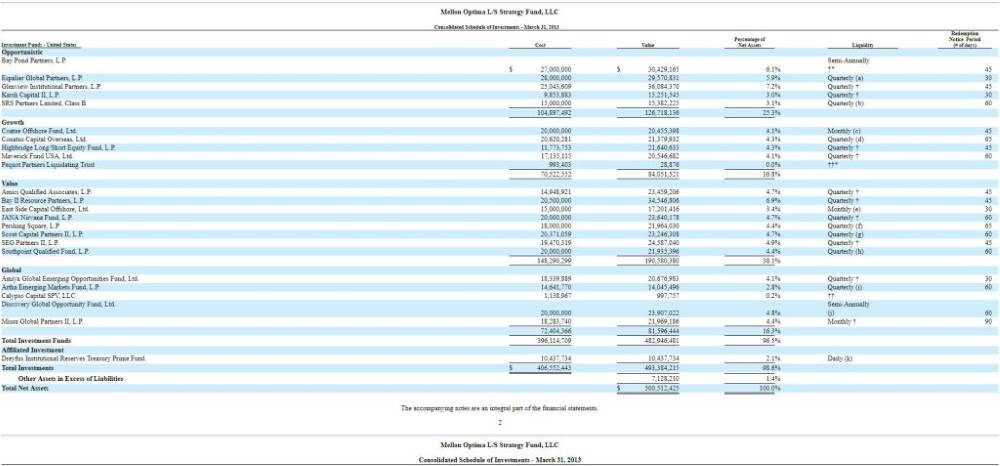Image resolution: width=1000 pixels, height=466 pixels.
Task: Click the 'Affiliated Investment' heading
Action: (33, 350)
